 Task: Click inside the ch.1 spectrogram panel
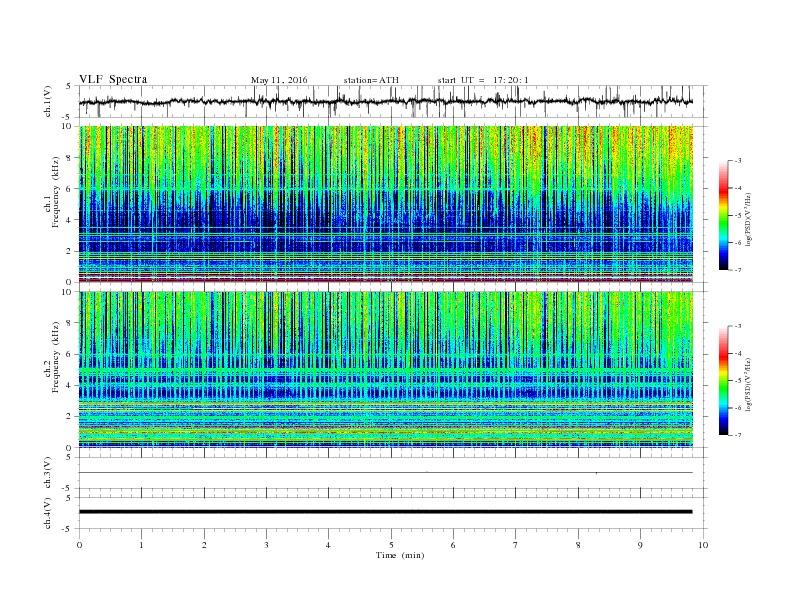coord(385,204)
